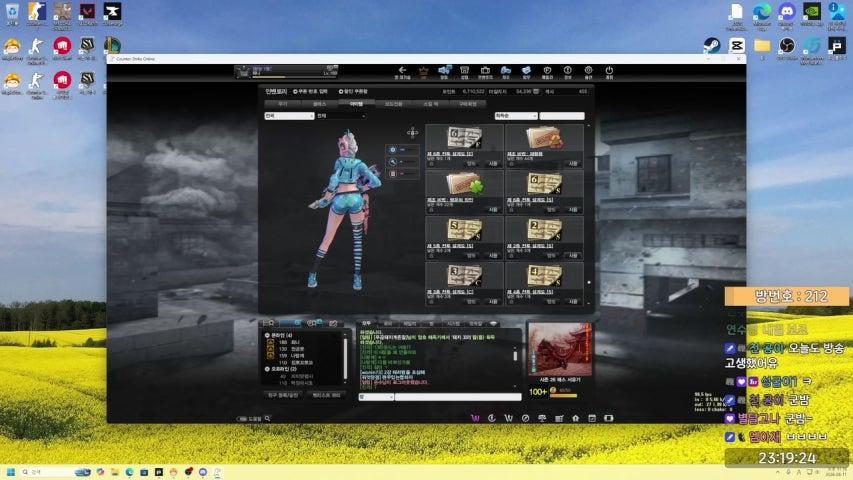853x480 pixels.
Task: Click the exclamation info icon in top bar
Action: tap(567, 70)
